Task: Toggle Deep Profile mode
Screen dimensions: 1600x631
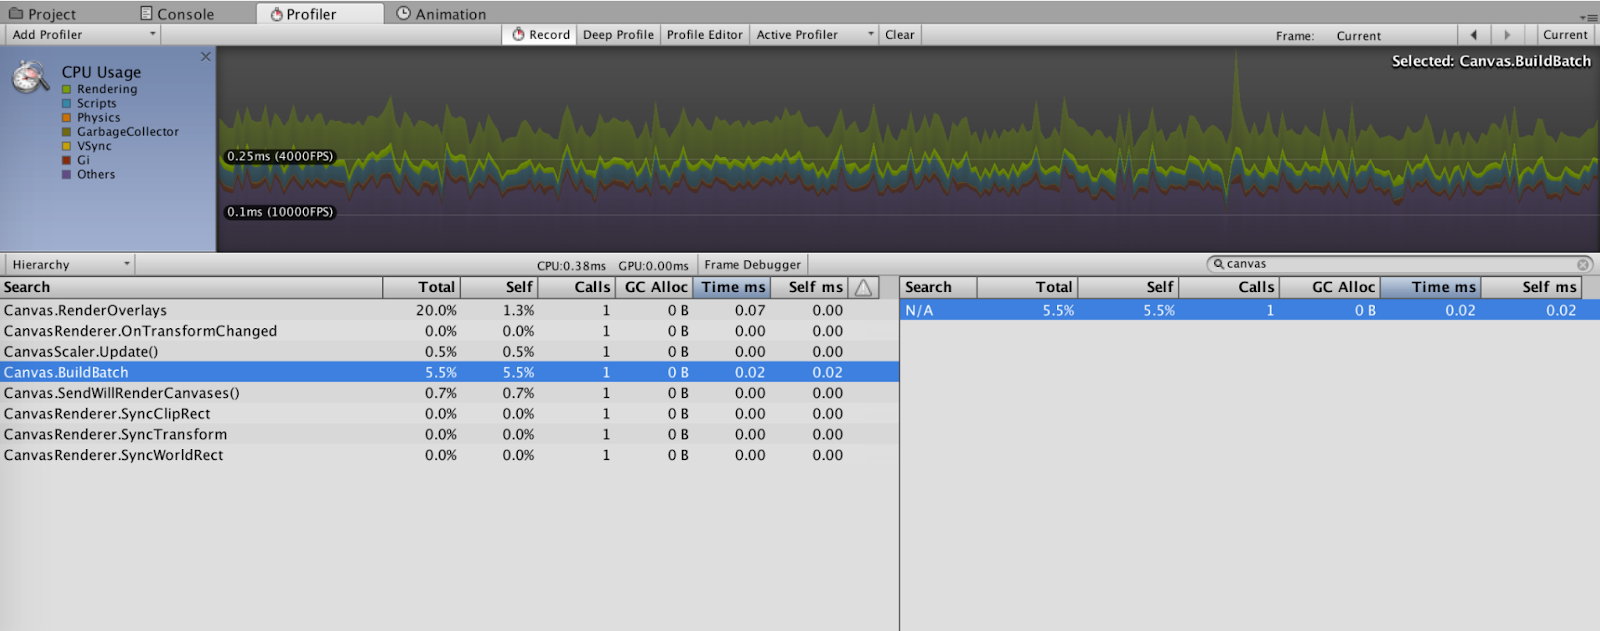Action: tap(618, 35)
